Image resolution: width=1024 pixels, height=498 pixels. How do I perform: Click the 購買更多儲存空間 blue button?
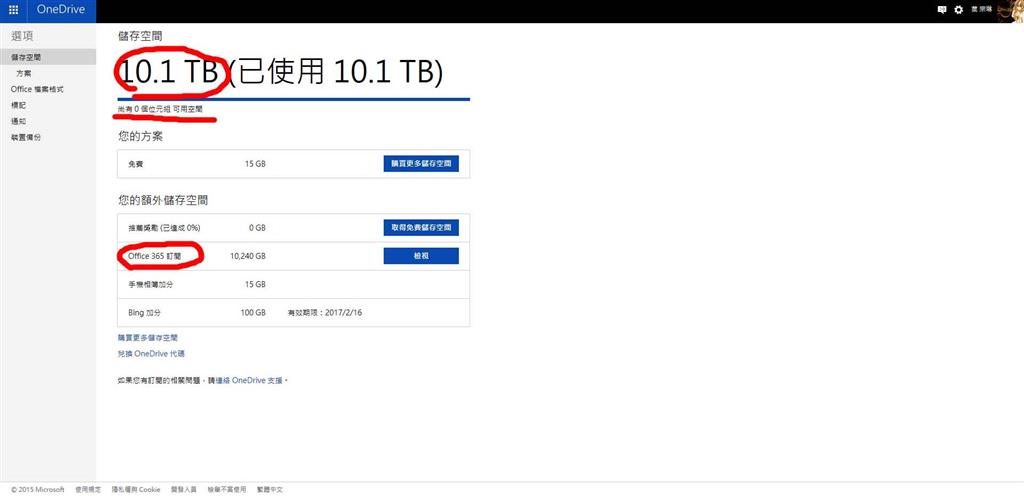[x=421, y=164]
